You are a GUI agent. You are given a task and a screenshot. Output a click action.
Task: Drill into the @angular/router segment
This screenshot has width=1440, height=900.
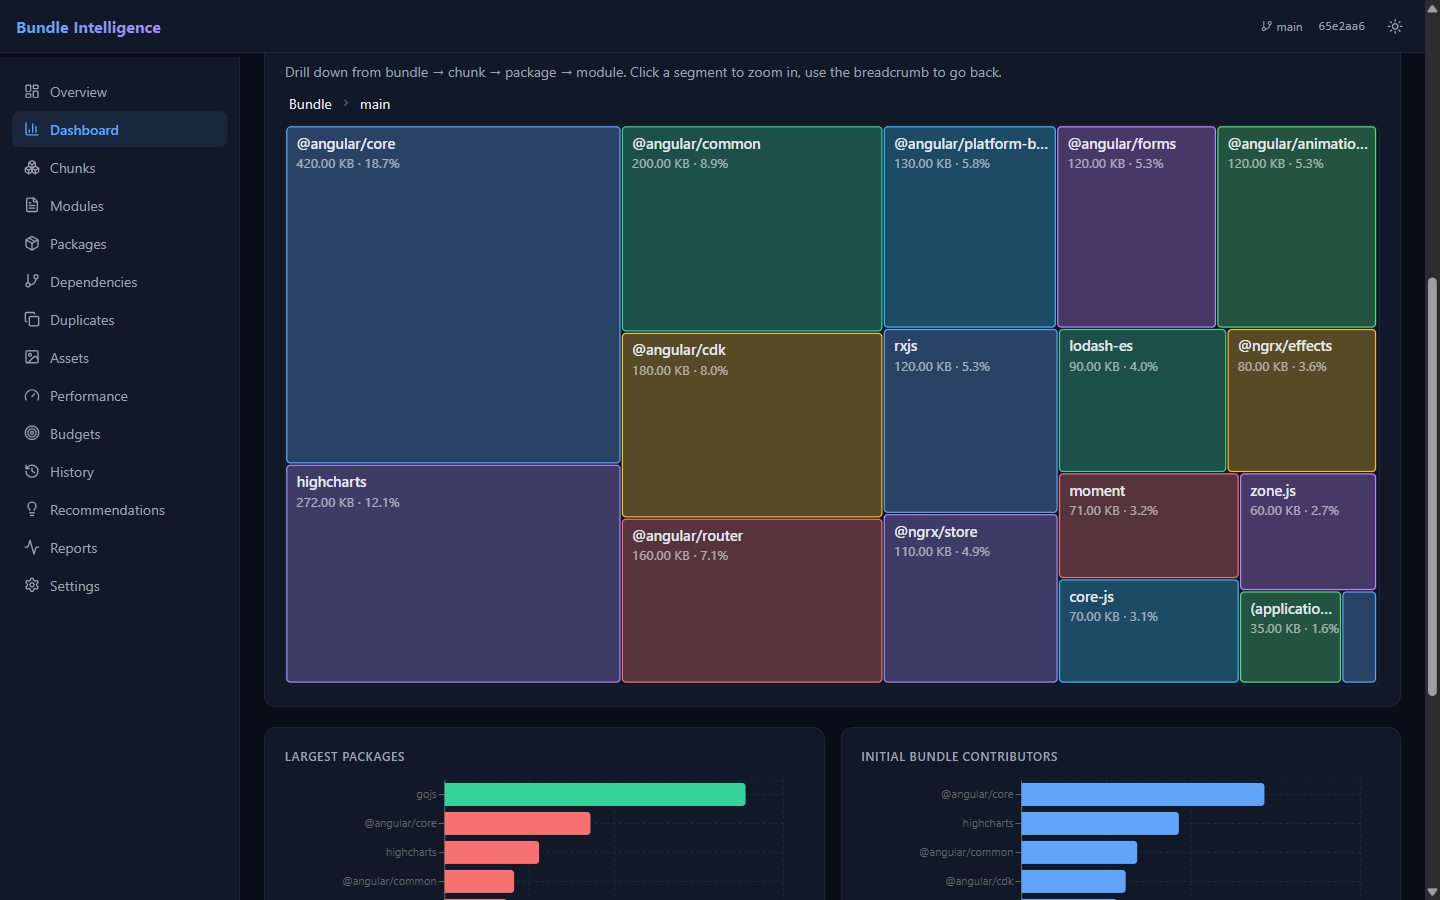[752, 601]
